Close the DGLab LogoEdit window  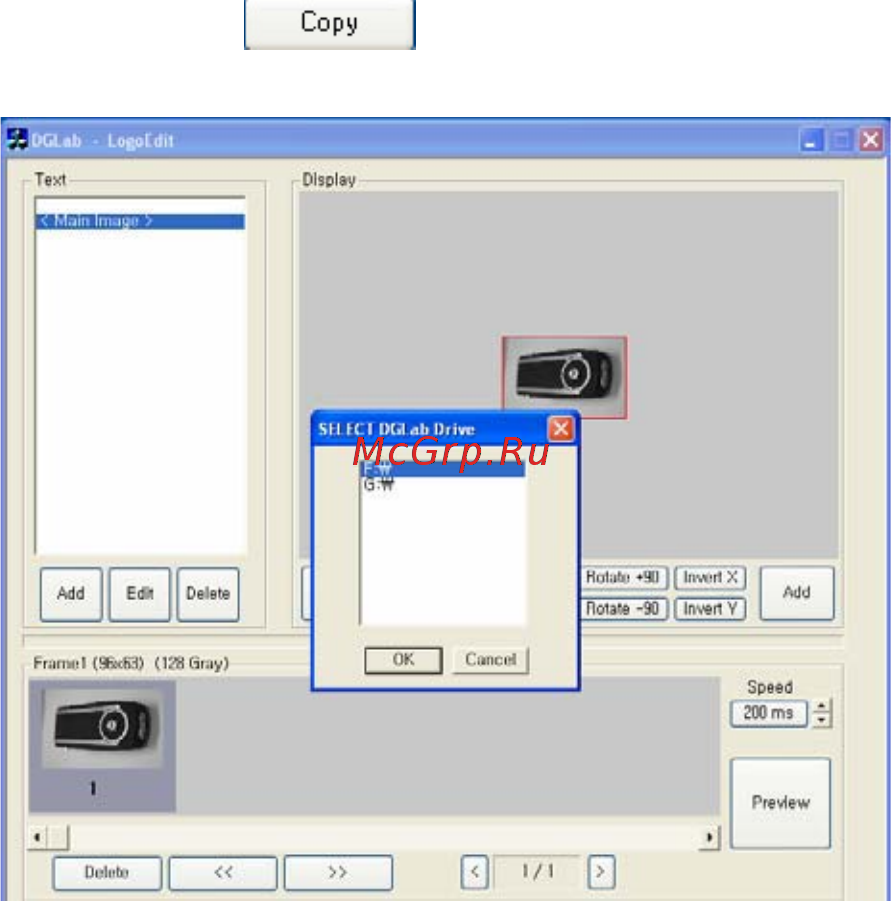[871, 140]
